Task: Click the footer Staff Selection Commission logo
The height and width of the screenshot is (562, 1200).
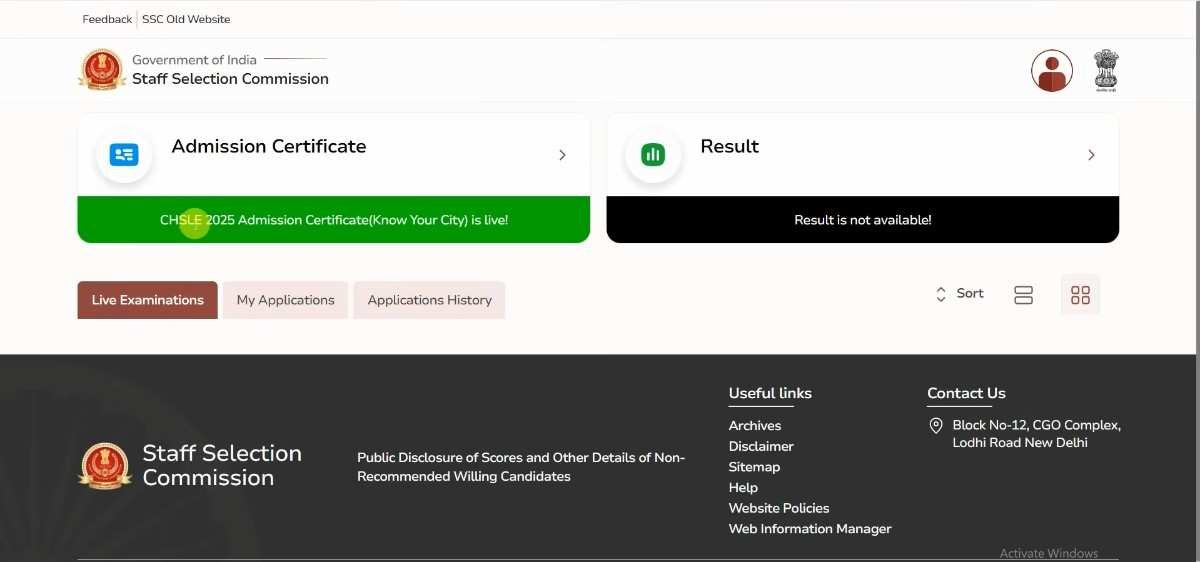Action: point(105,466)
